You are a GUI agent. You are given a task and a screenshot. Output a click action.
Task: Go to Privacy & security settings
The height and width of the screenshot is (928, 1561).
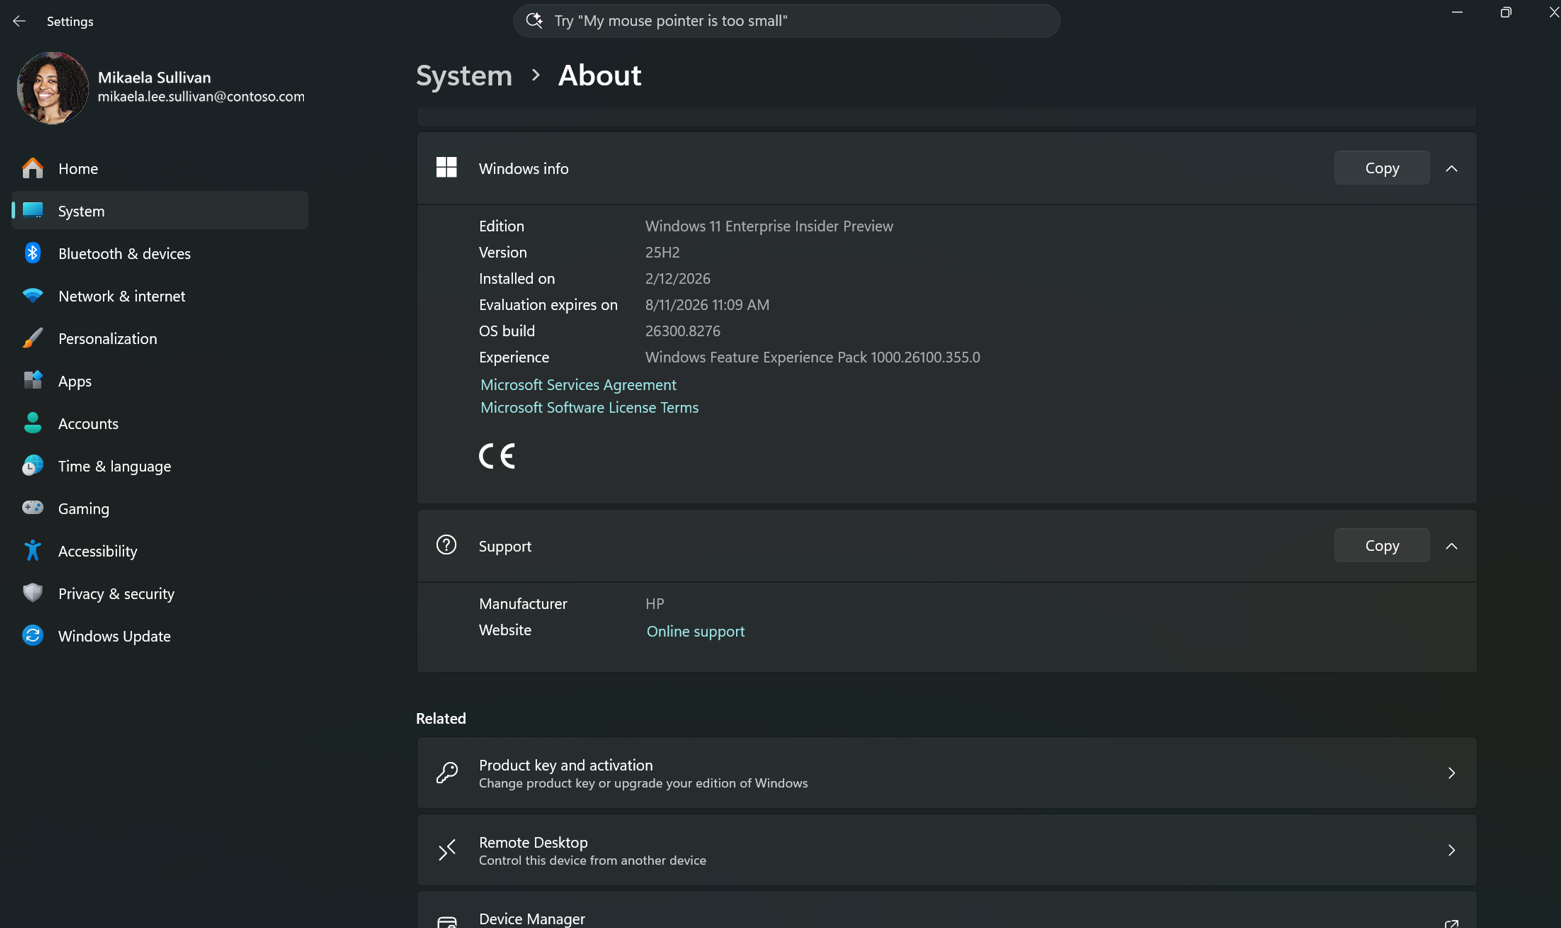[160, 593]
